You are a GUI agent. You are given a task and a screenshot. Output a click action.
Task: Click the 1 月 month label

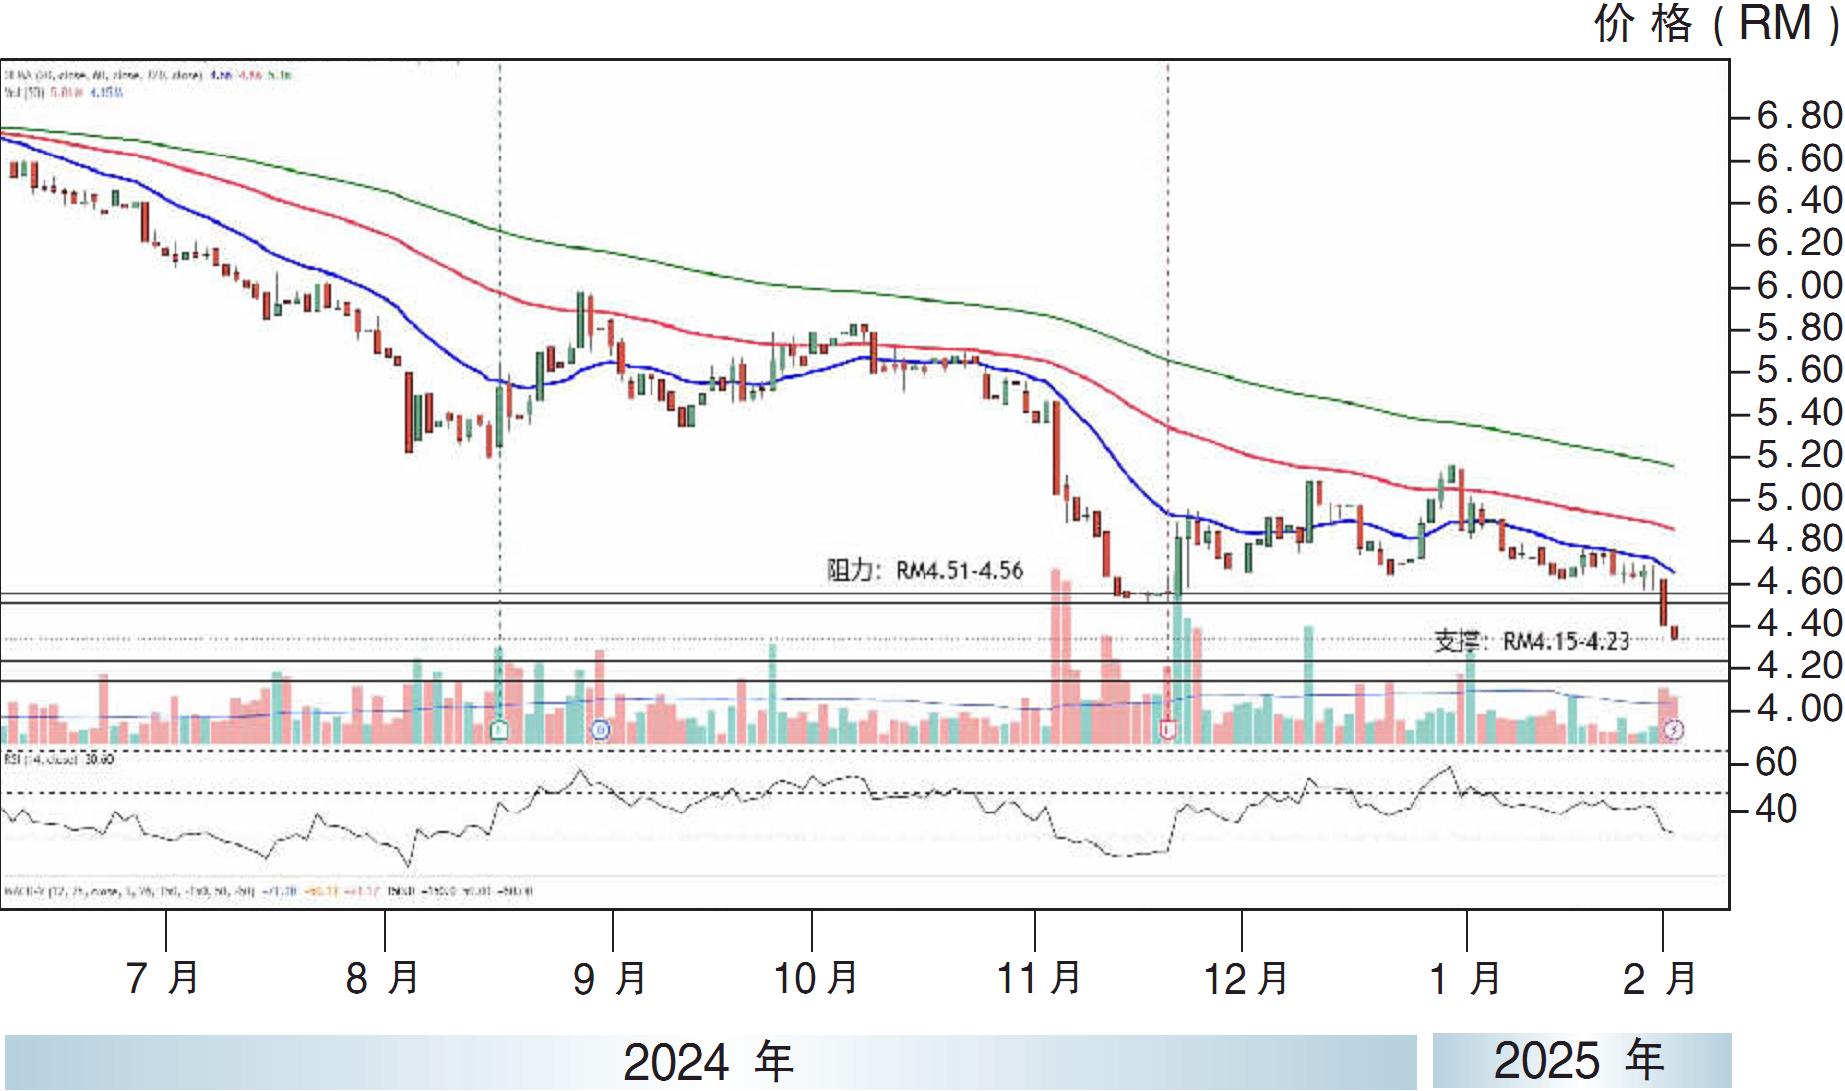[x=1466, y=977]
